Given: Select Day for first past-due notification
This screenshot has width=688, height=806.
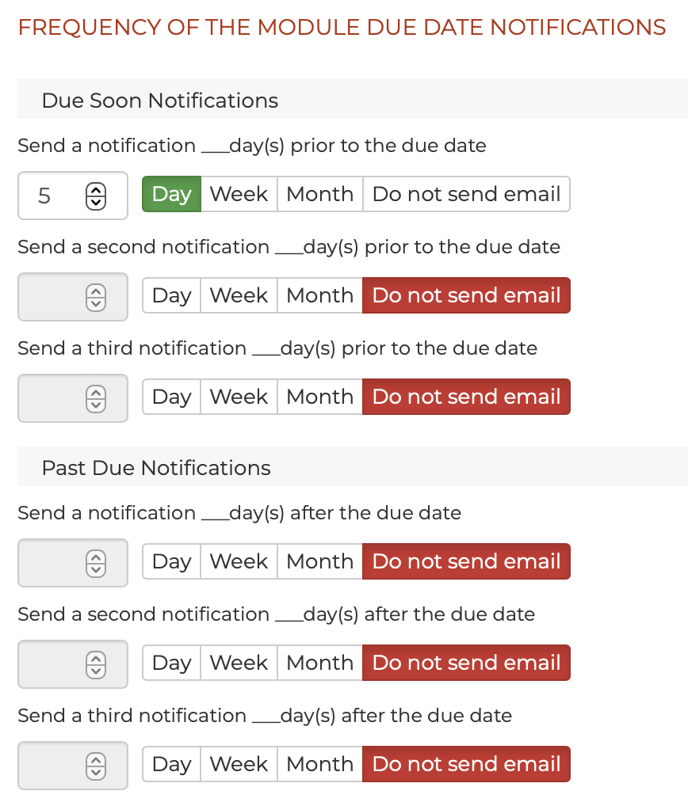Looking at the screenshot, I should click(171, 561).
